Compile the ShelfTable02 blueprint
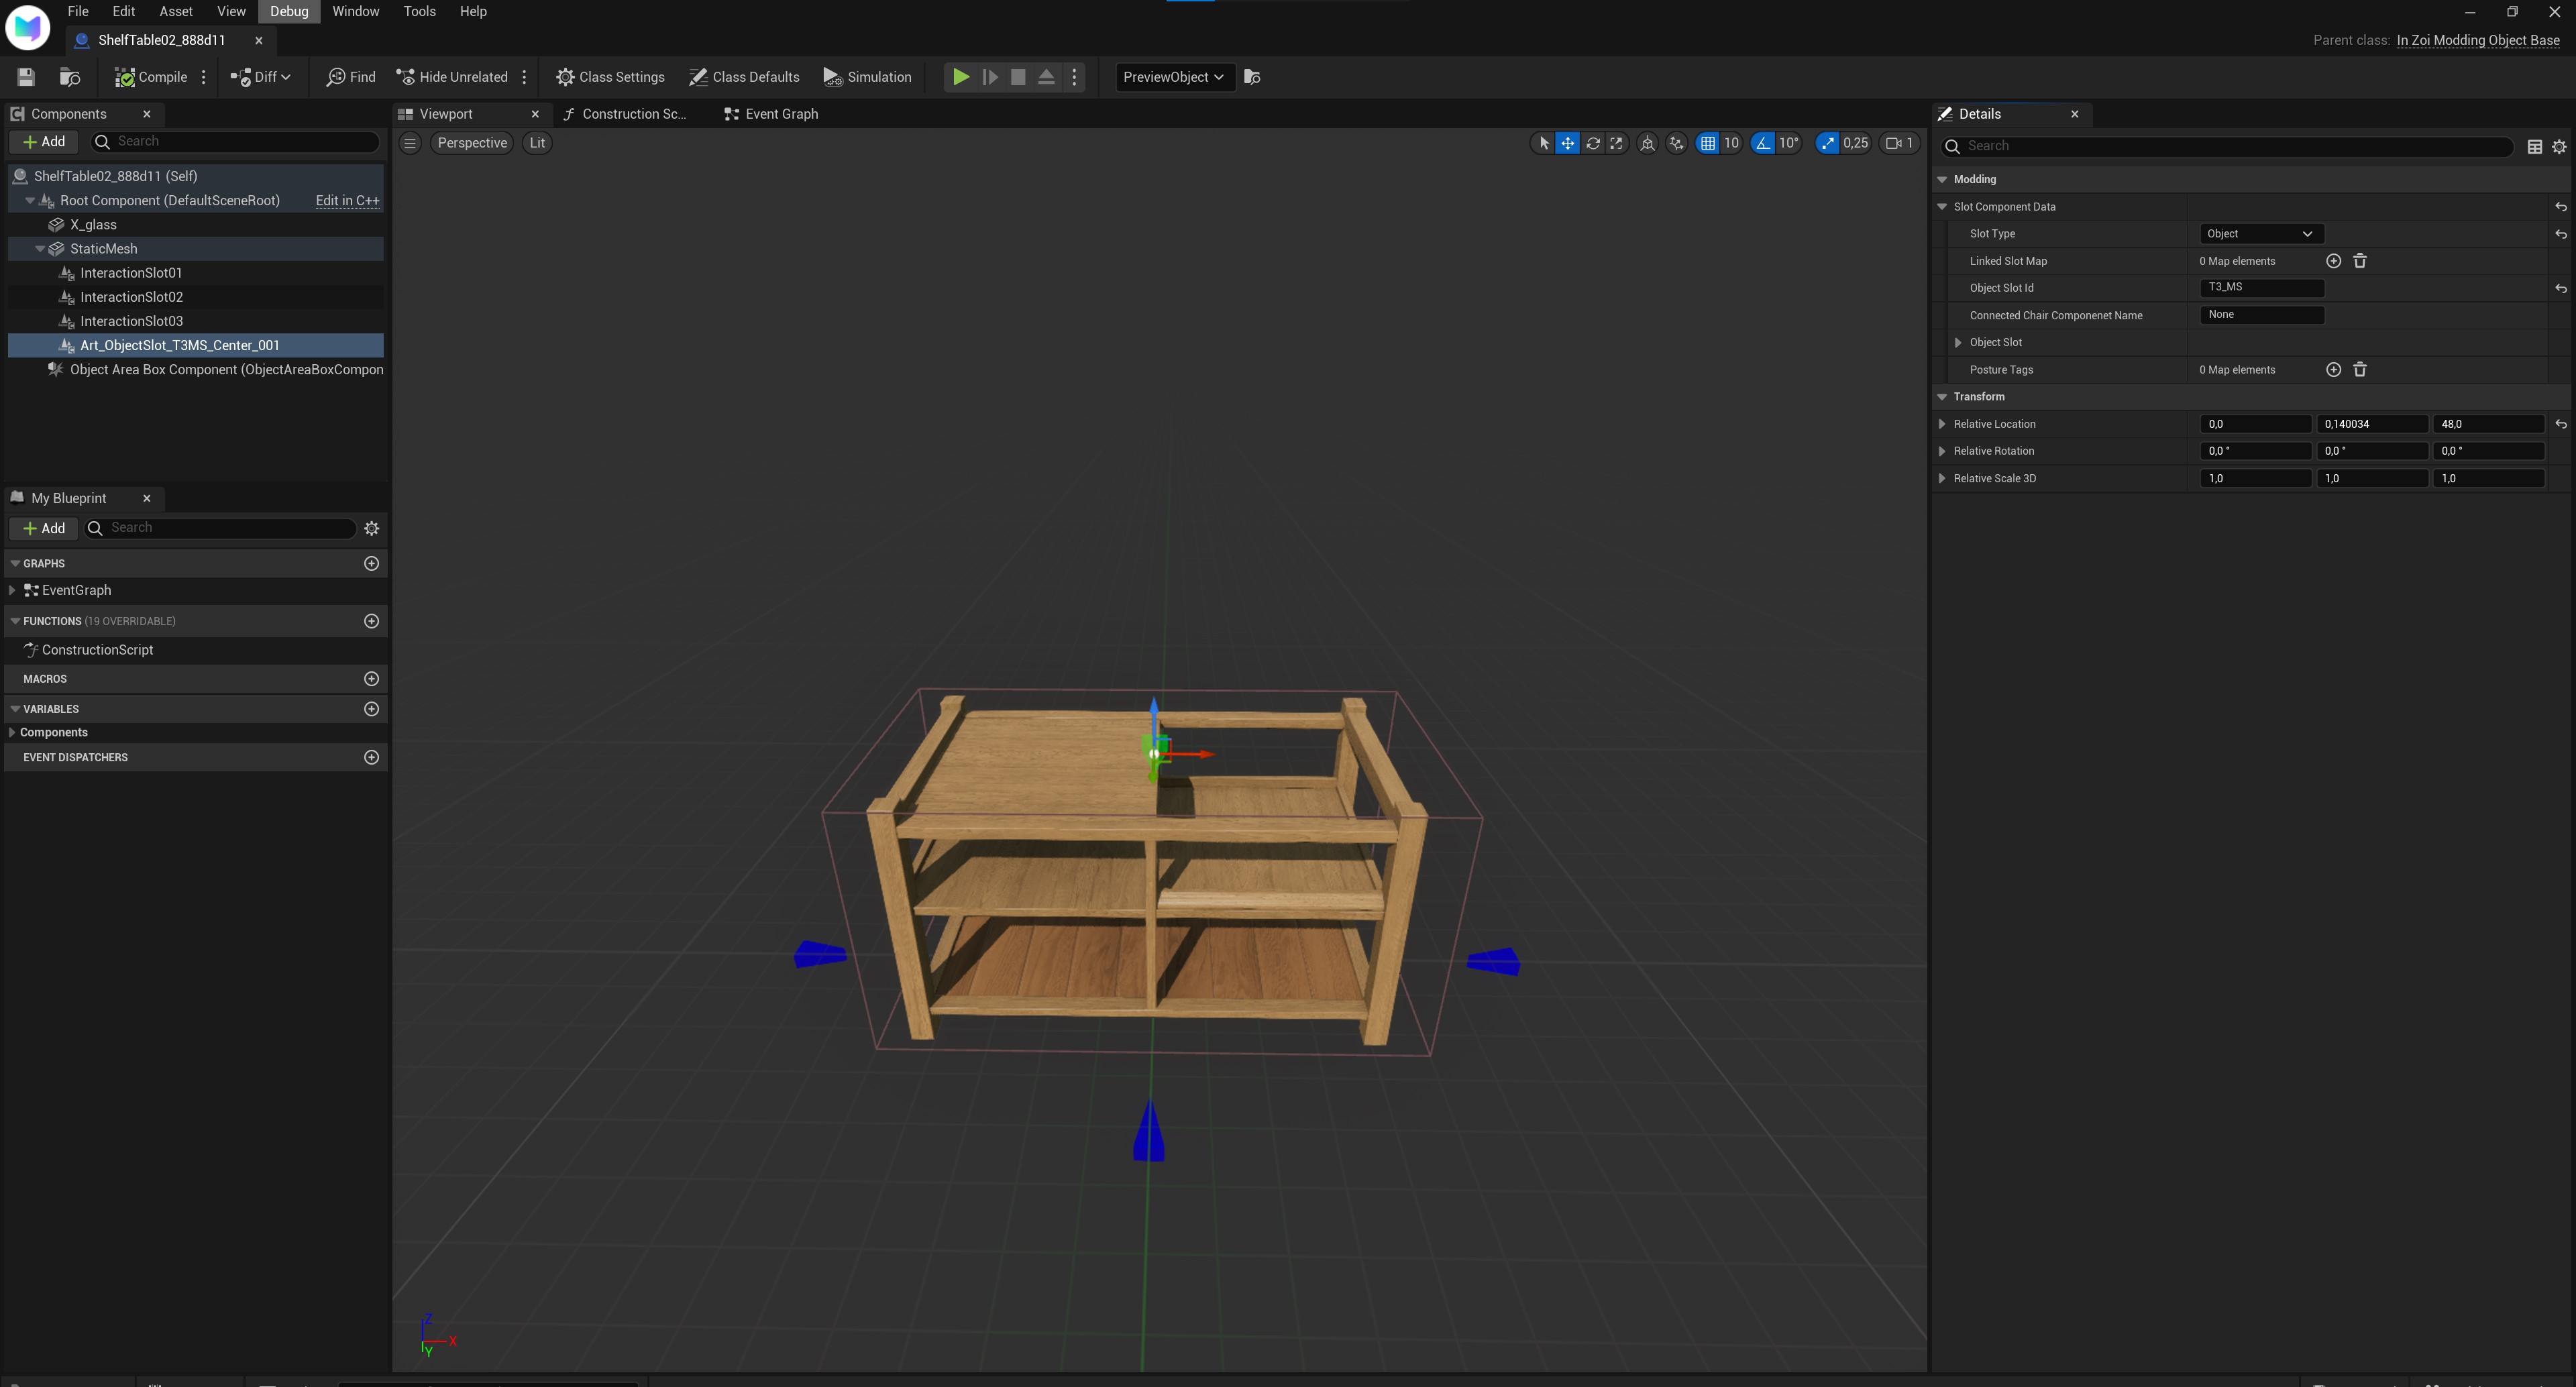2576x1387 pixels. 151,77
